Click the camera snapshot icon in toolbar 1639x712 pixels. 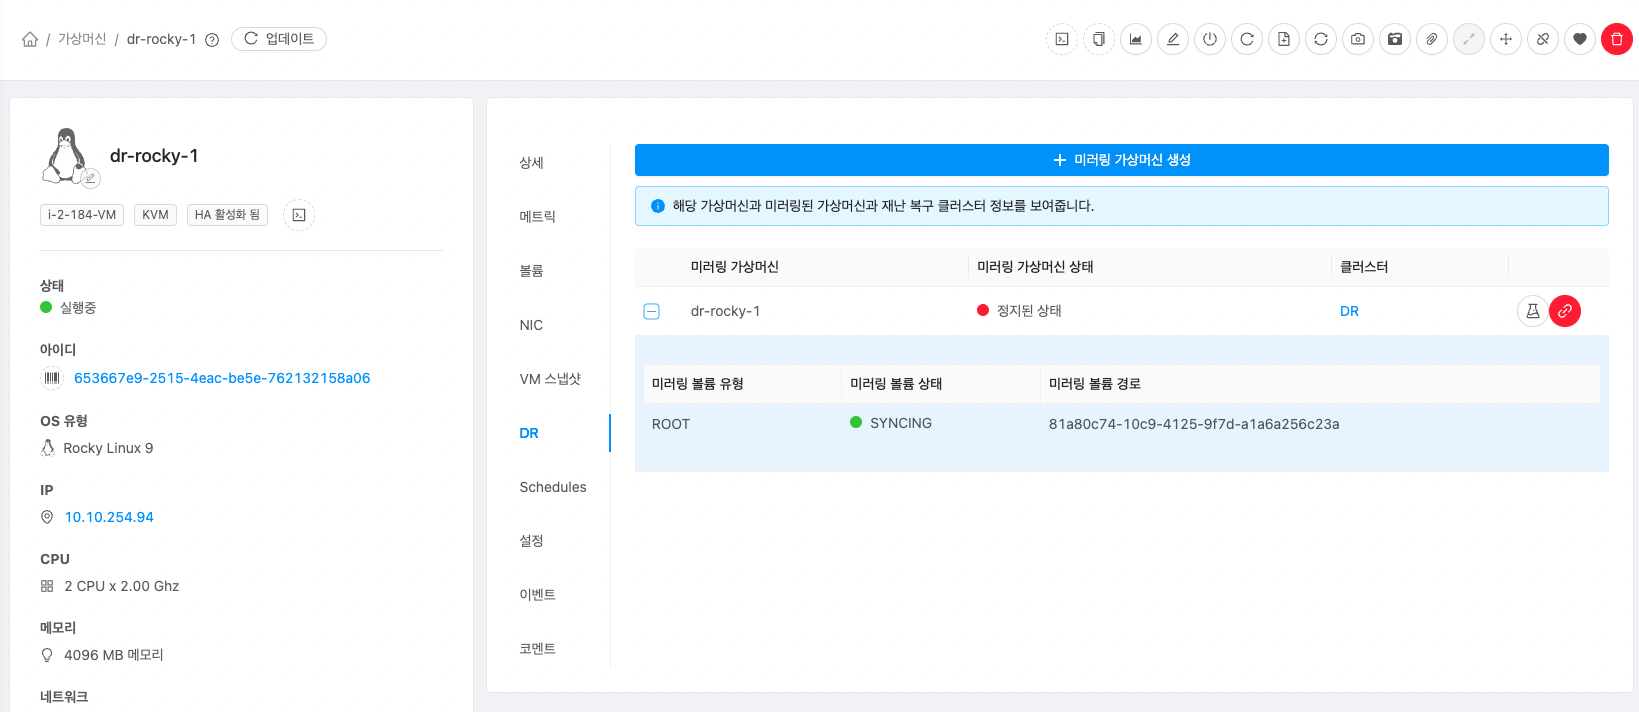[x=1358, y=39]
